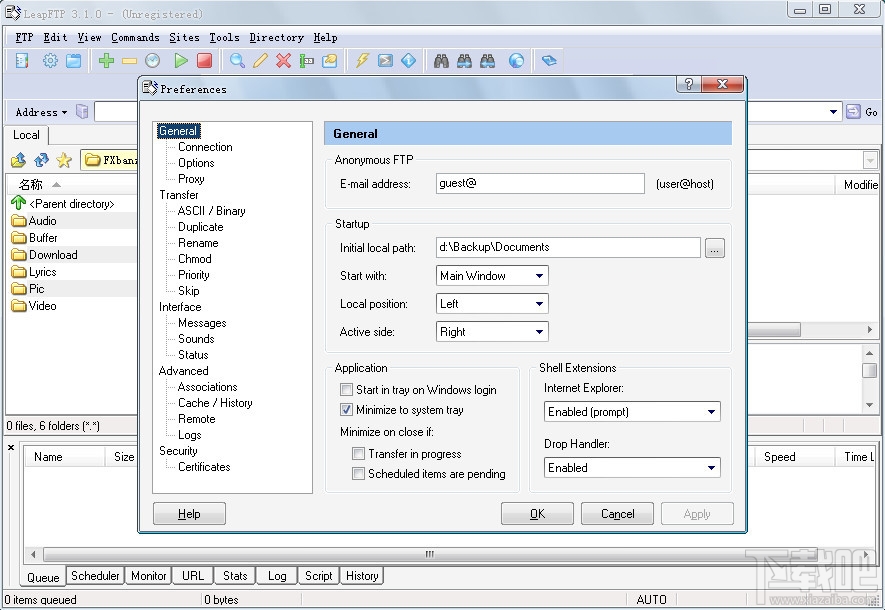
Task: Click the second blue binoculars icon
Action: 465,61
